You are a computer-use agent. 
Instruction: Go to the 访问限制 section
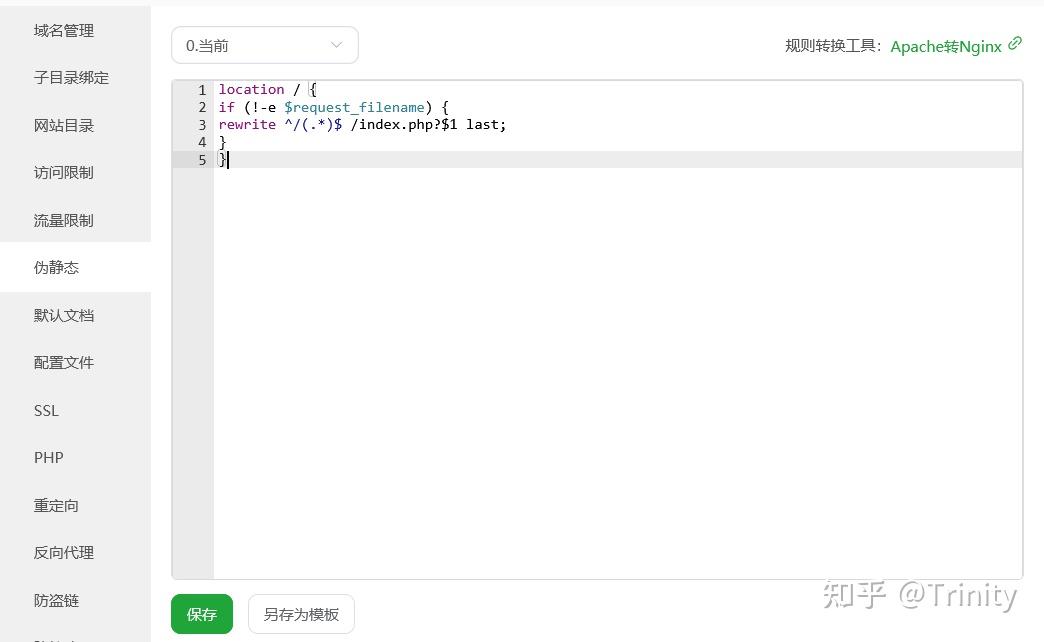click(x=63, y=172)
